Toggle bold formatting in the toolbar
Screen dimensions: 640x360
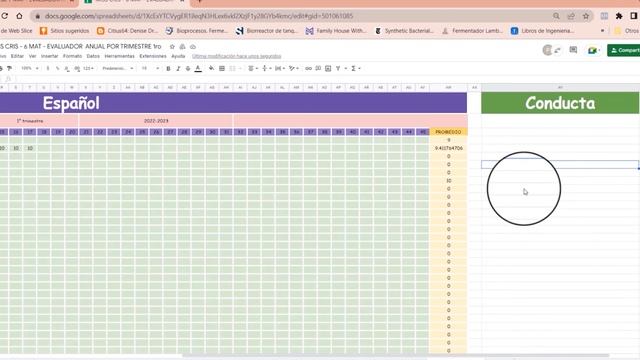point(168,69)
